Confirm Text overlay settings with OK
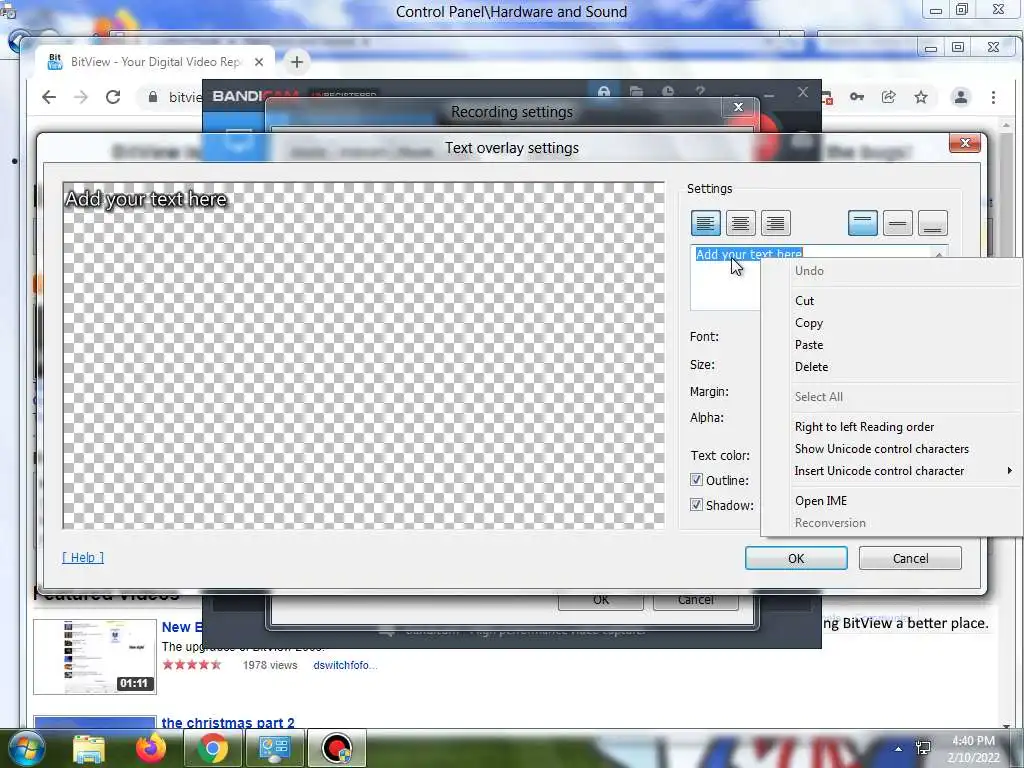The image size is (1024, 768). (x=796, y=558)
